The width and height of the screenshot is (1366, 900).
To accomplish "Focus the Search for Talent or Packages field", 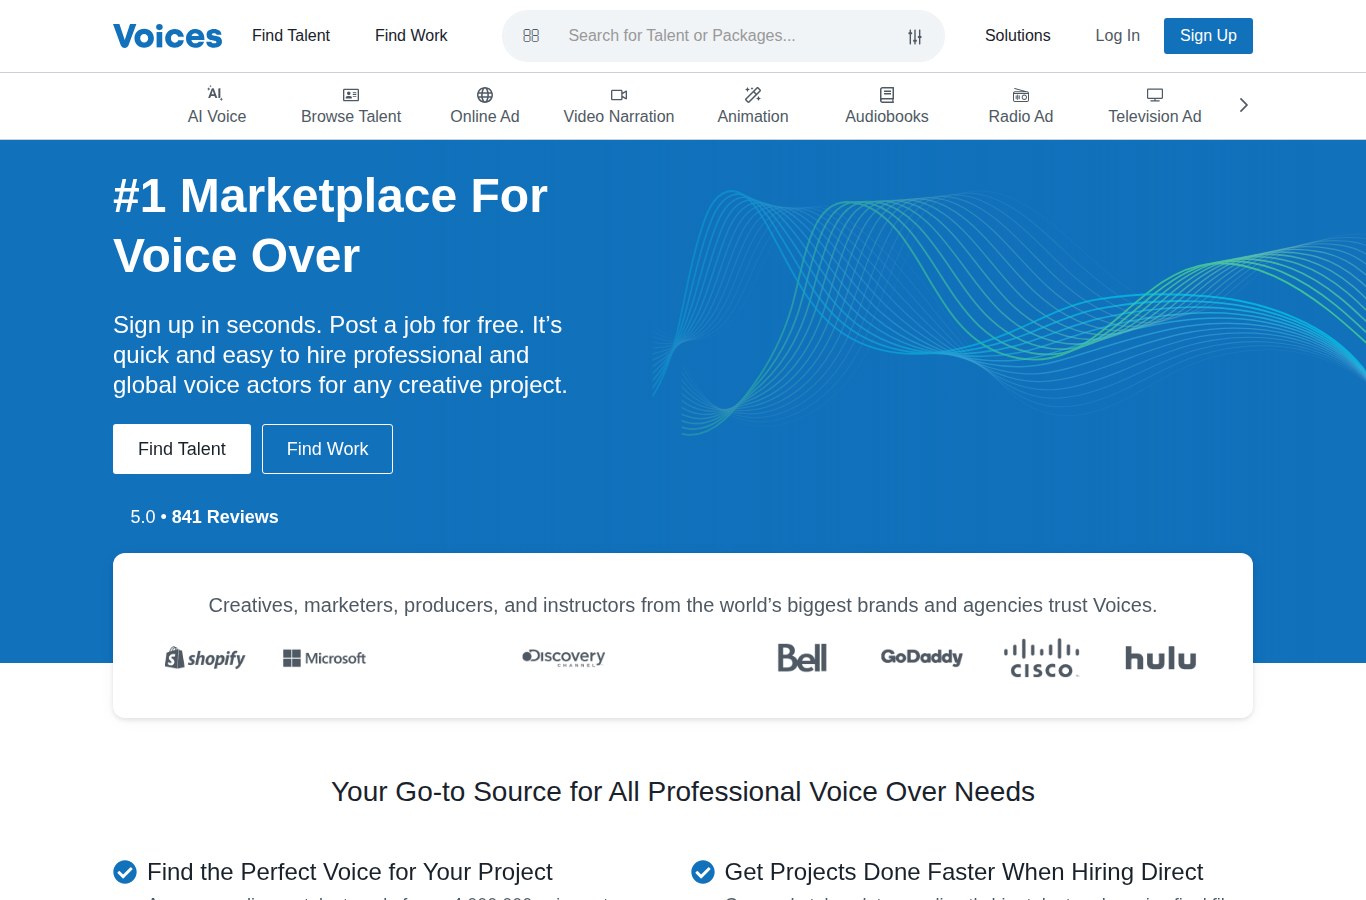I will pos(723,36).
